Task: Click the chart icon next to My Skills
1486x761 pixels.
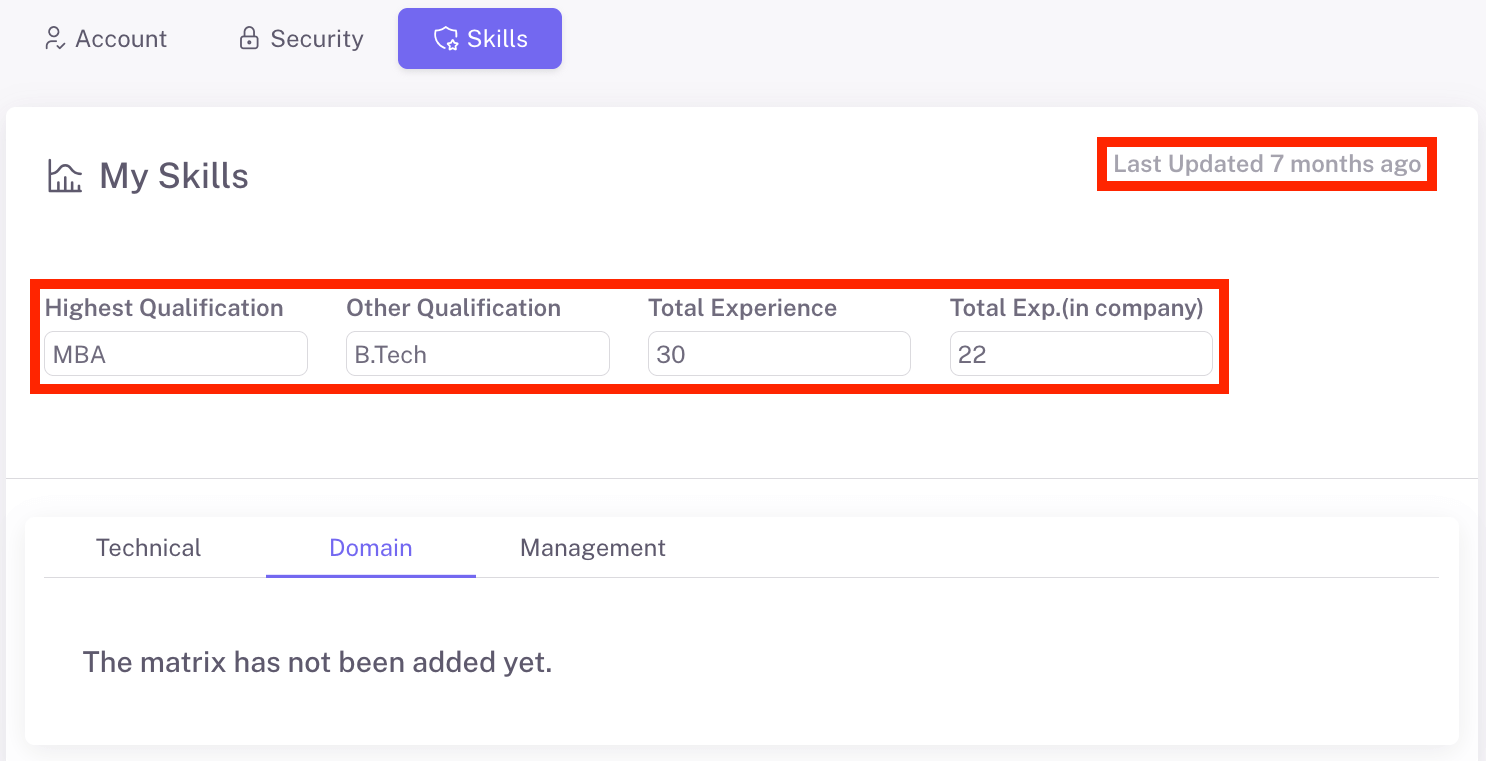Action: click(x=65, y=176)
